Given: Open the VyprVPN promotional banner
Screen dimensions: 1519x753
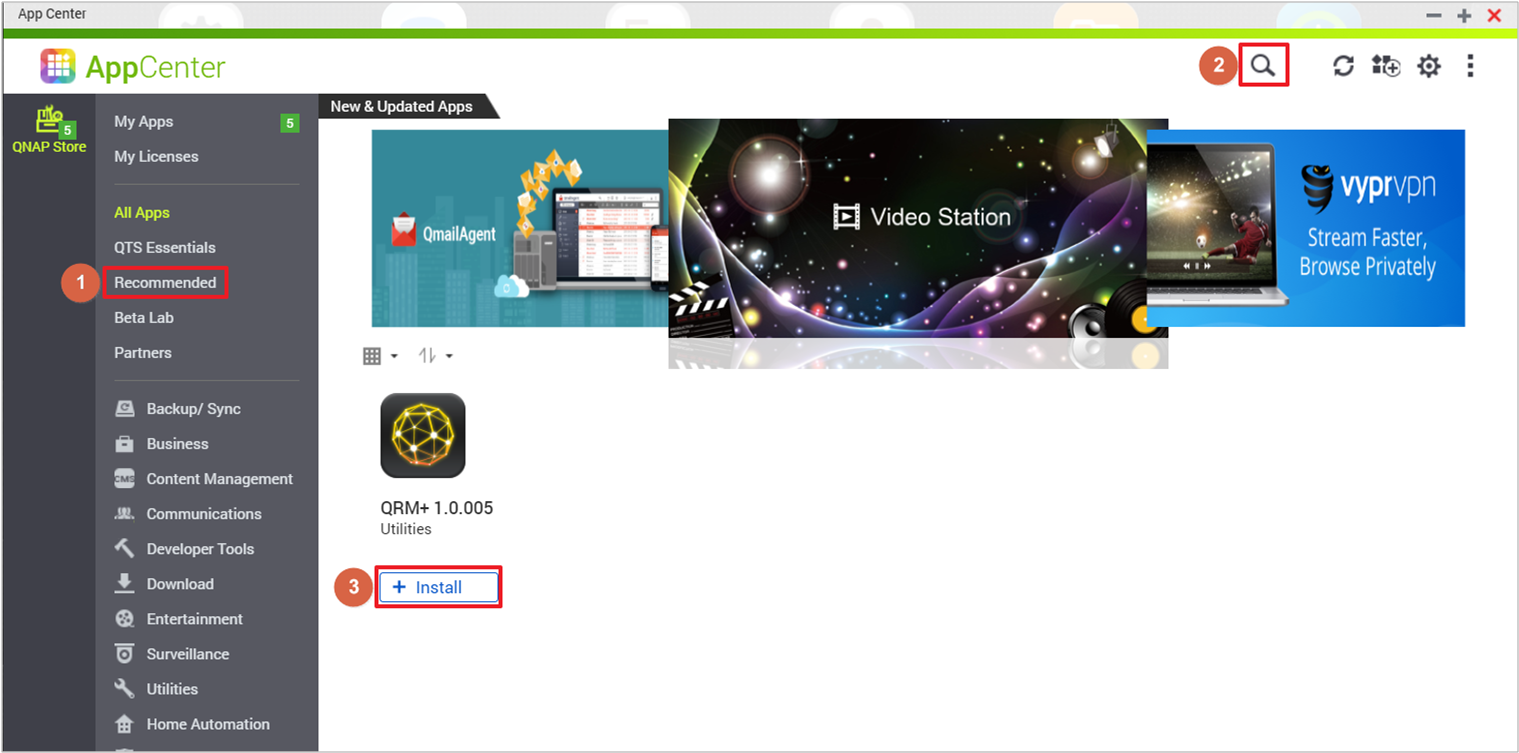Looking at the screenshot, I should [x=1305, y=228].
